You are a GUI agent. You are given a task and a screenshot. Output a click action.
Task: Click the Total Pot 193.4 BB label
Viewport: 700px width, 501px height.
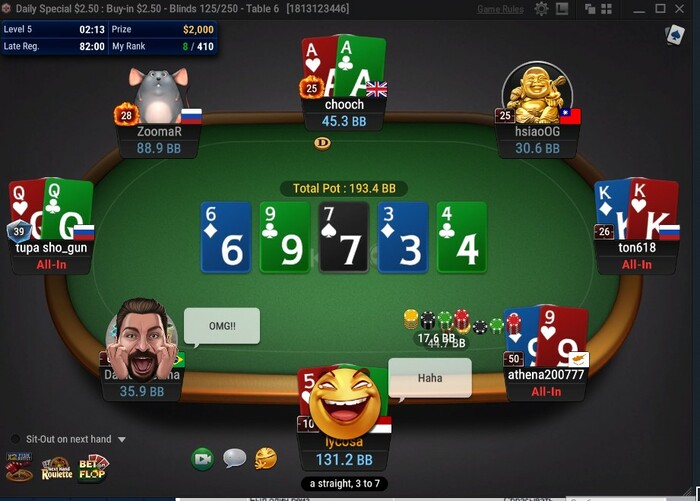pos(344,188)
